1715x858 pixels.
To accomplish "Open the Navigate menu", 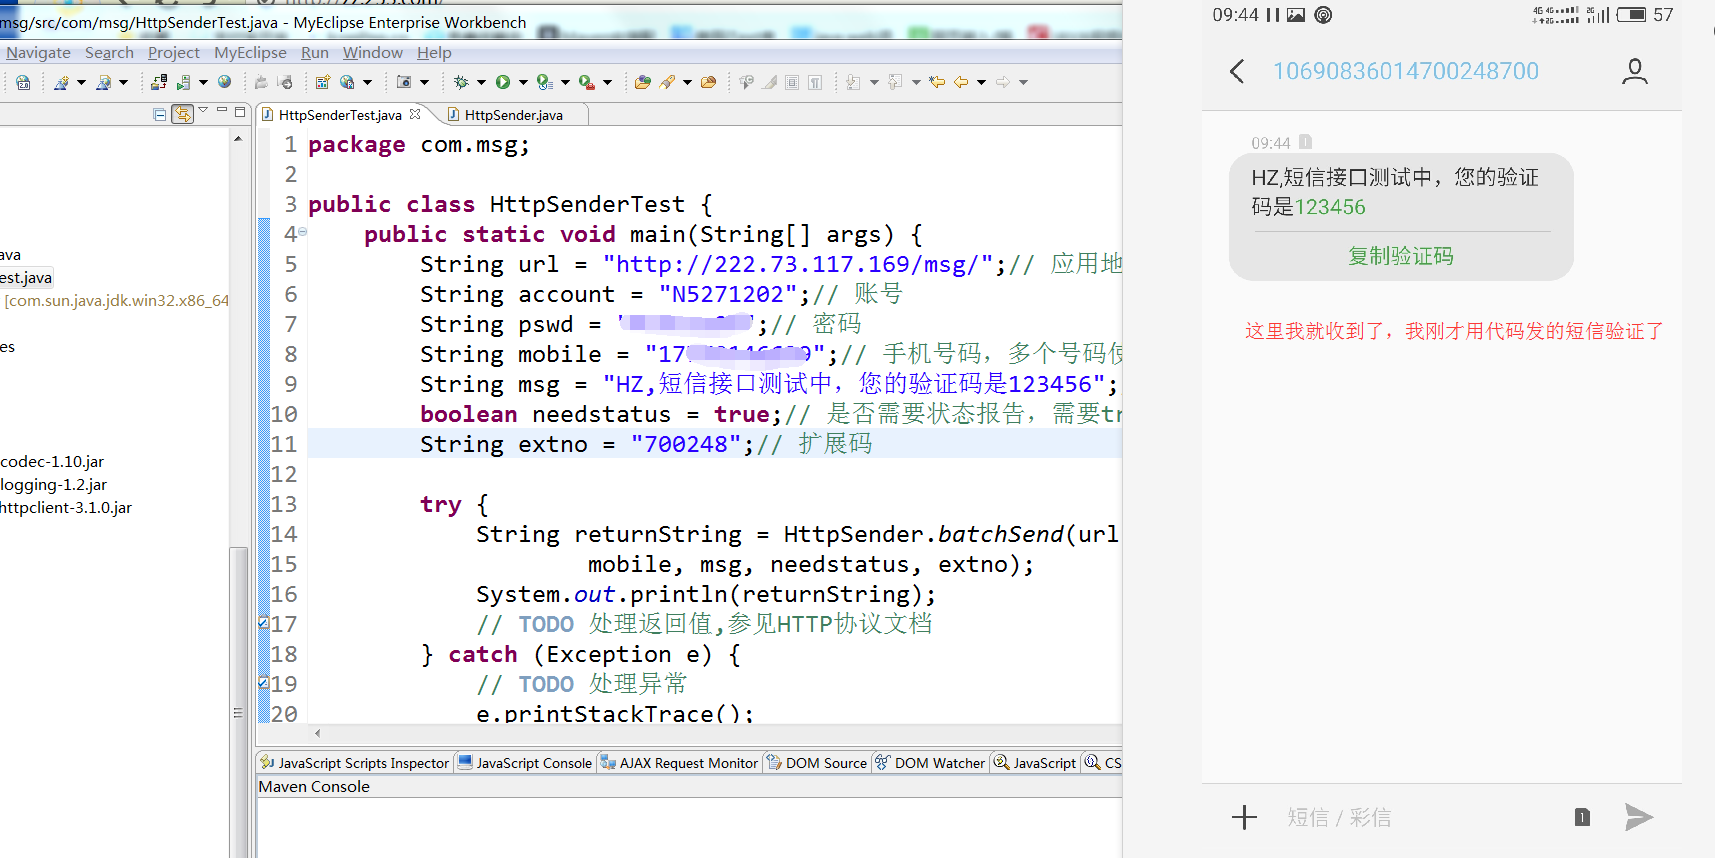I will click(x=38, y=52).
